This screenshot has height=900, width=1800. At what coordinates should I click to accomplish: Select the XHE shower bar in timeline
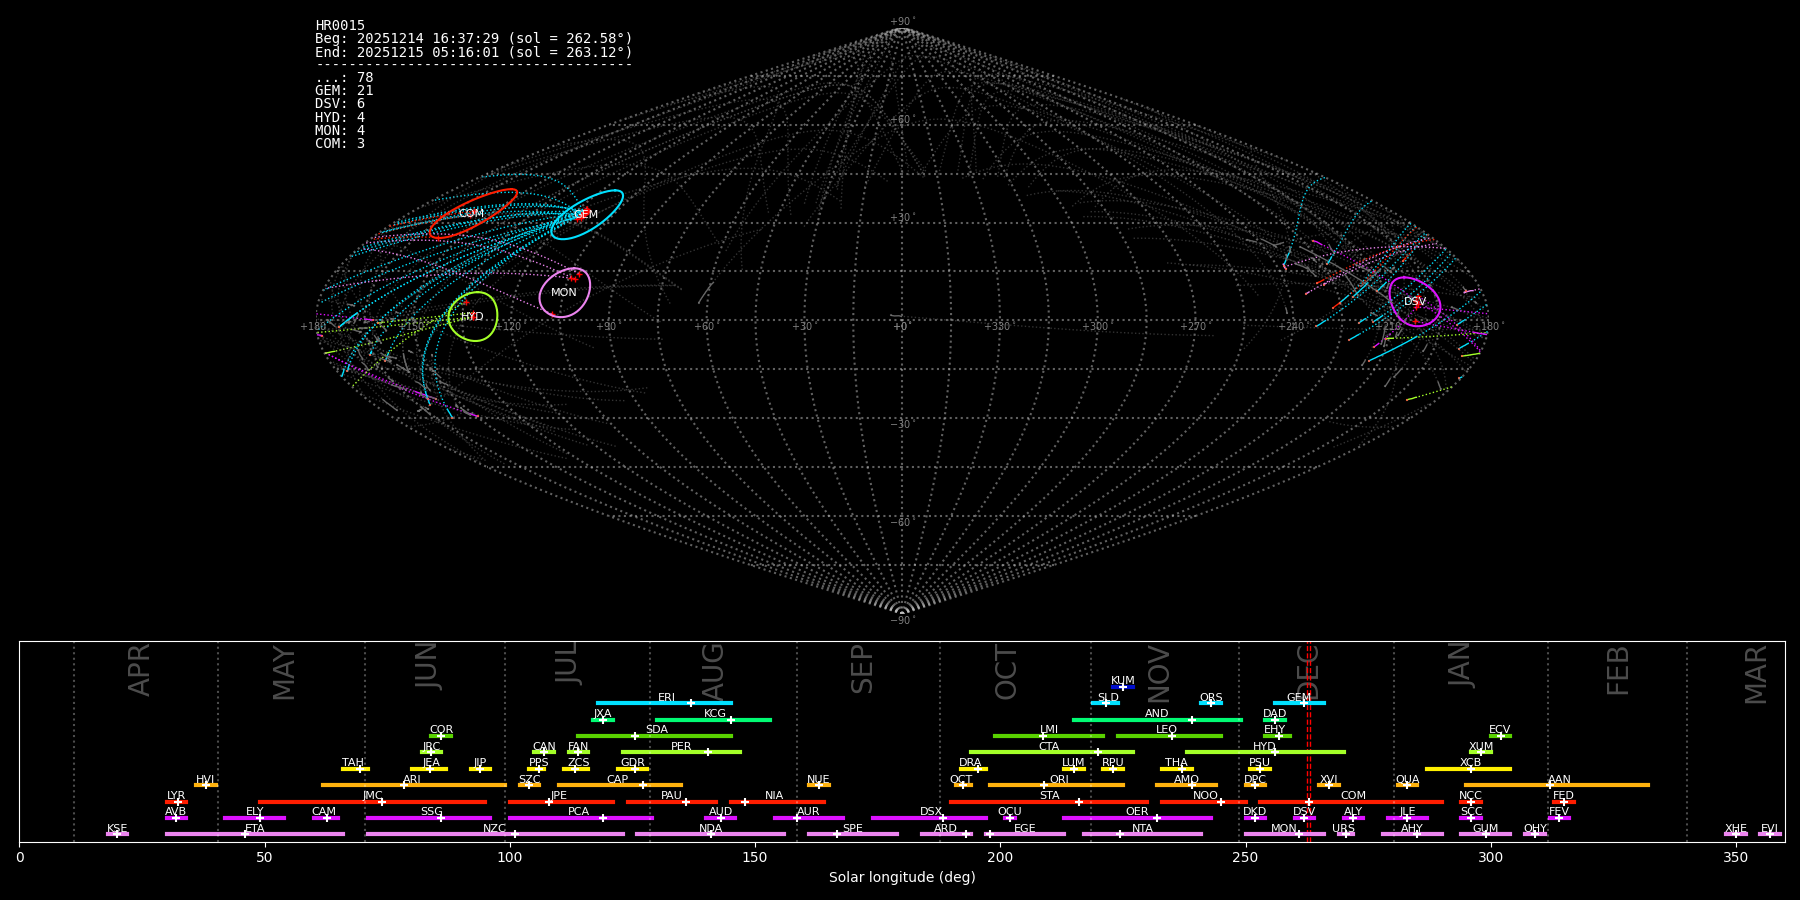click(x=1736, y=834)
